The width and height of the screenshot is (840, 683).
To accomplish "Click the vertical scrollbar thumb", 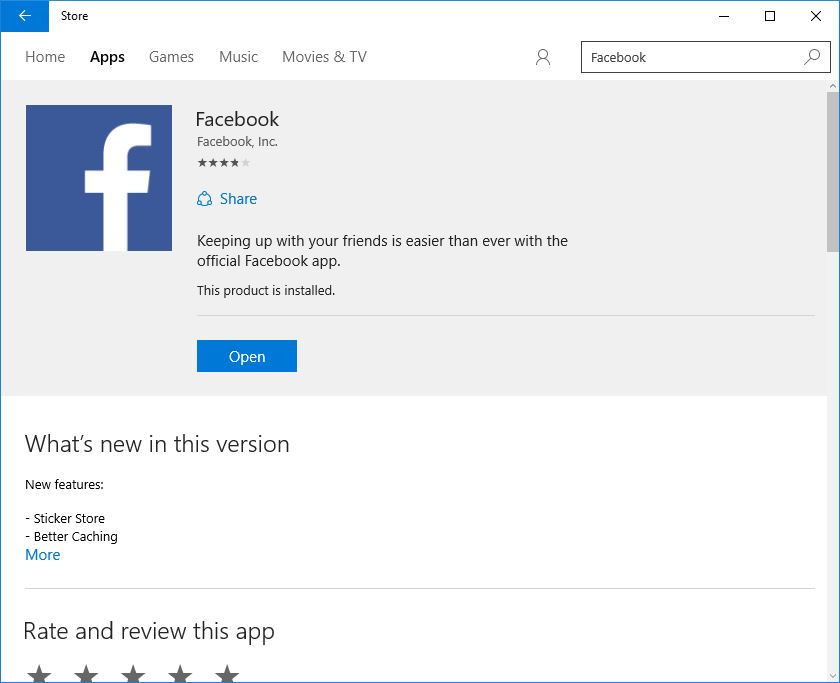I will [833, 171].
